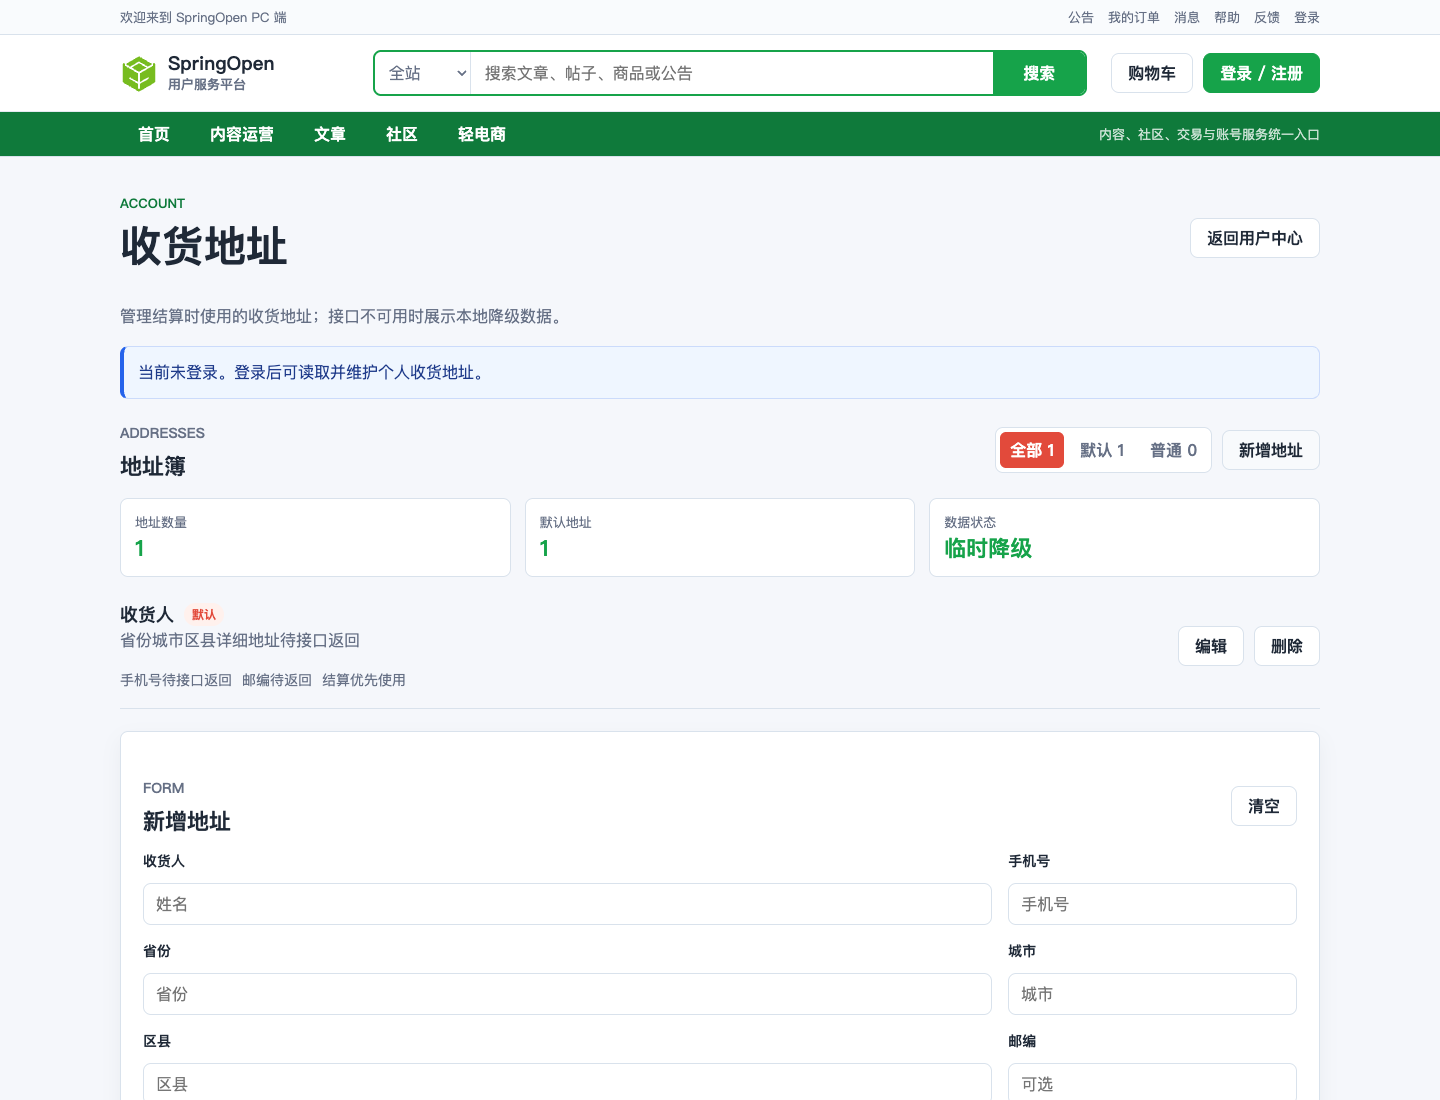The width and height of the screenshot is (1440, 1100).
Task: Click 编辑 for the default address
Action: [1211, 646]
